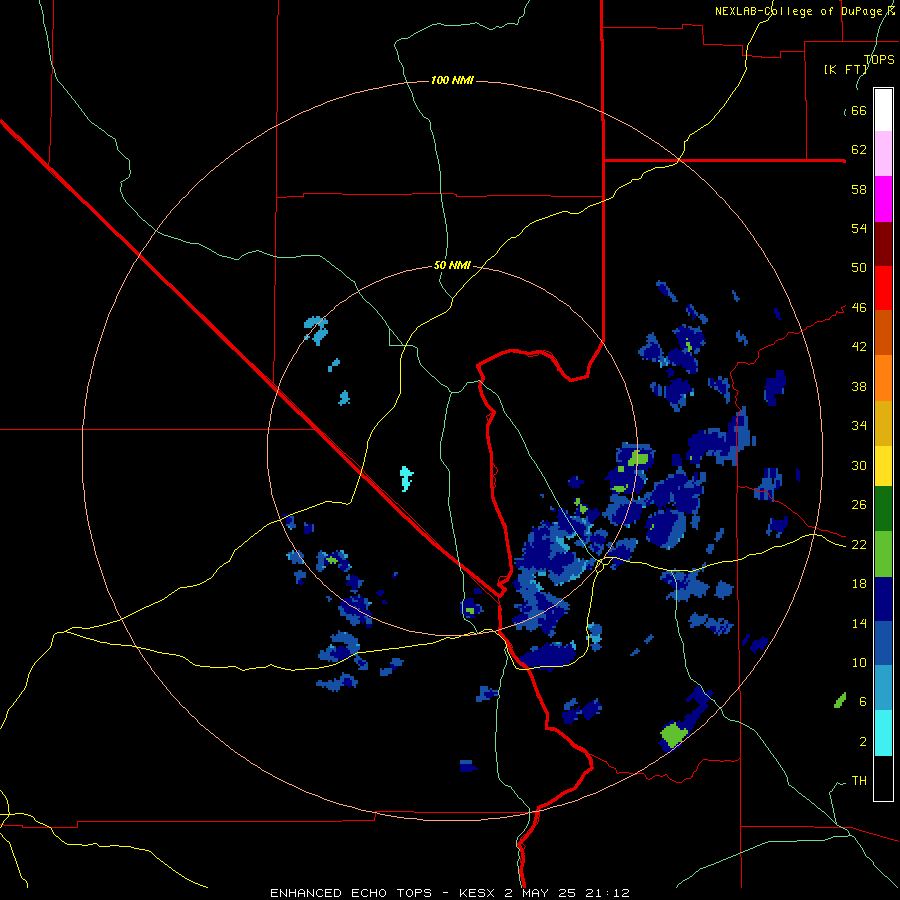Click the dark red legend swatch
Screen dimensions: 900x900
(x=883, y=244)
